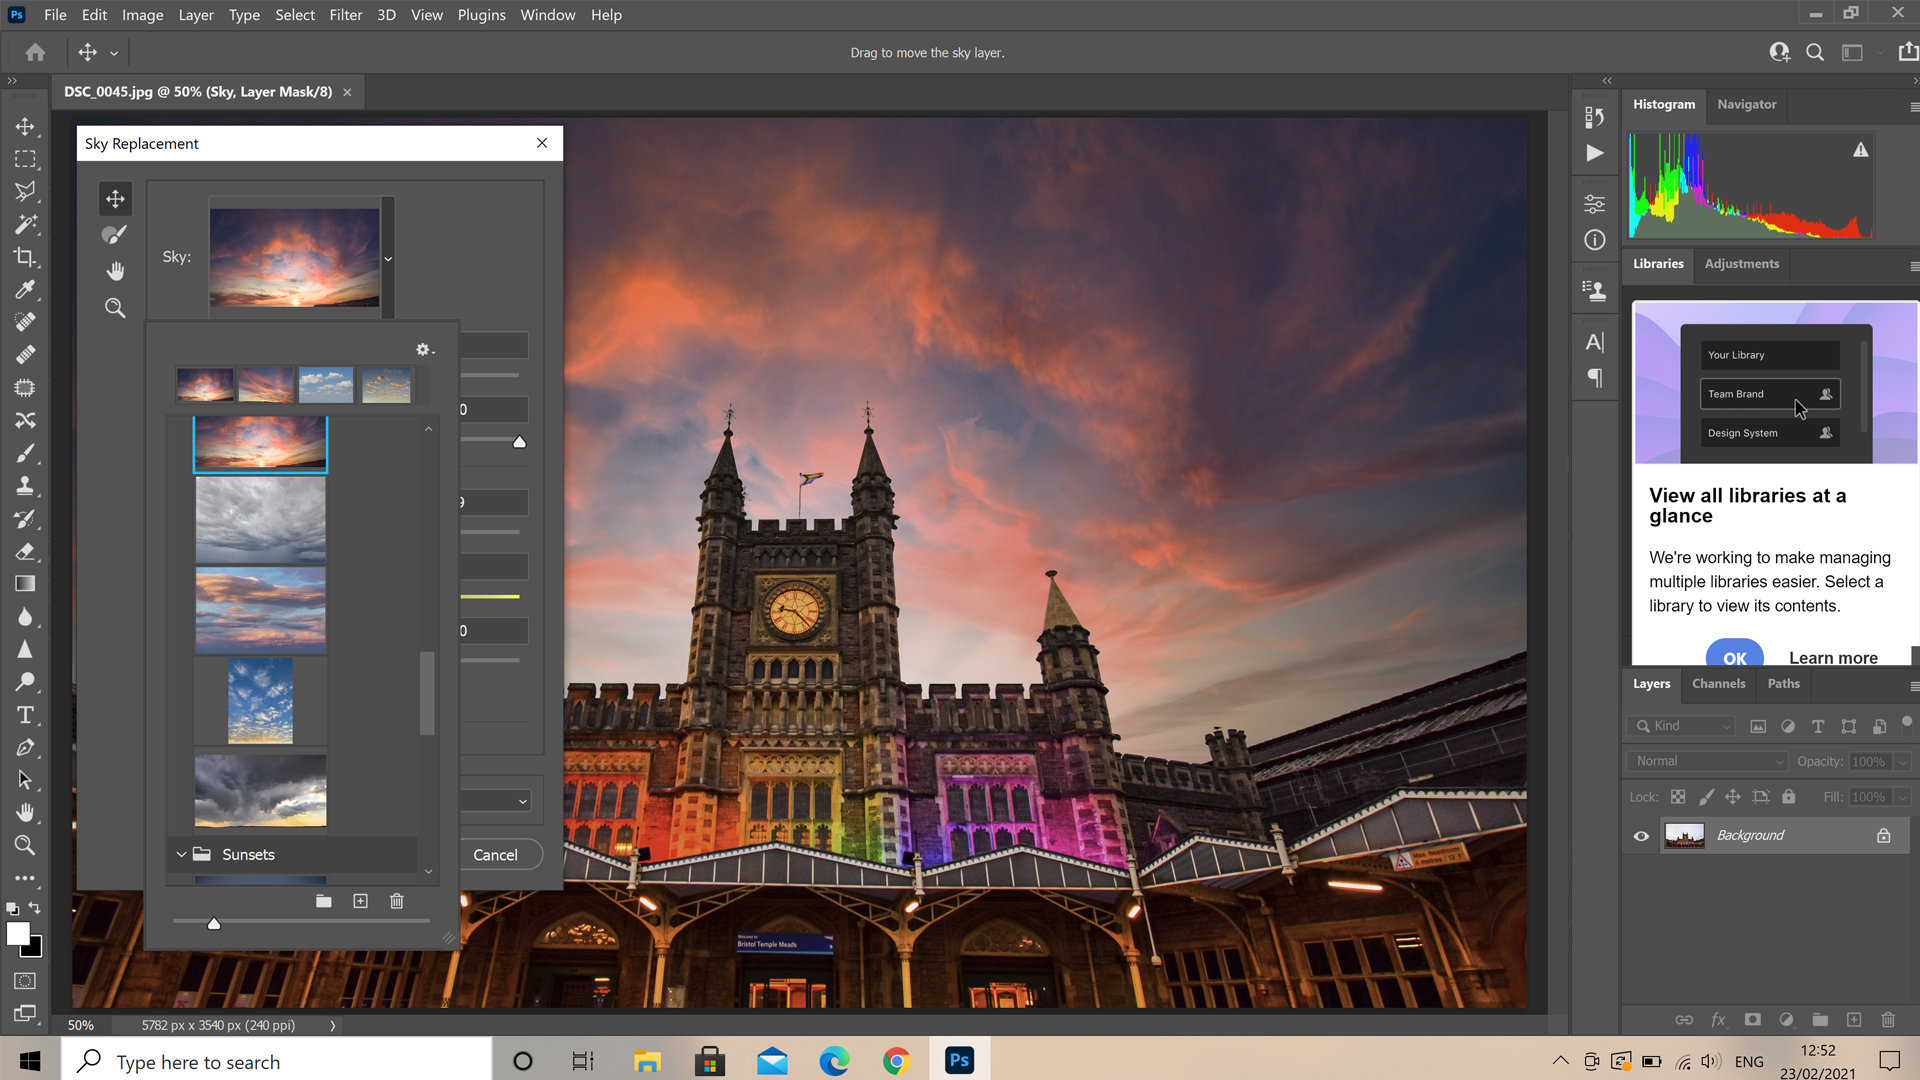Click the Cancel button in Sky Replacement
The width and height of the screenshot is (1920, 1080).
[x=497, y=855]
